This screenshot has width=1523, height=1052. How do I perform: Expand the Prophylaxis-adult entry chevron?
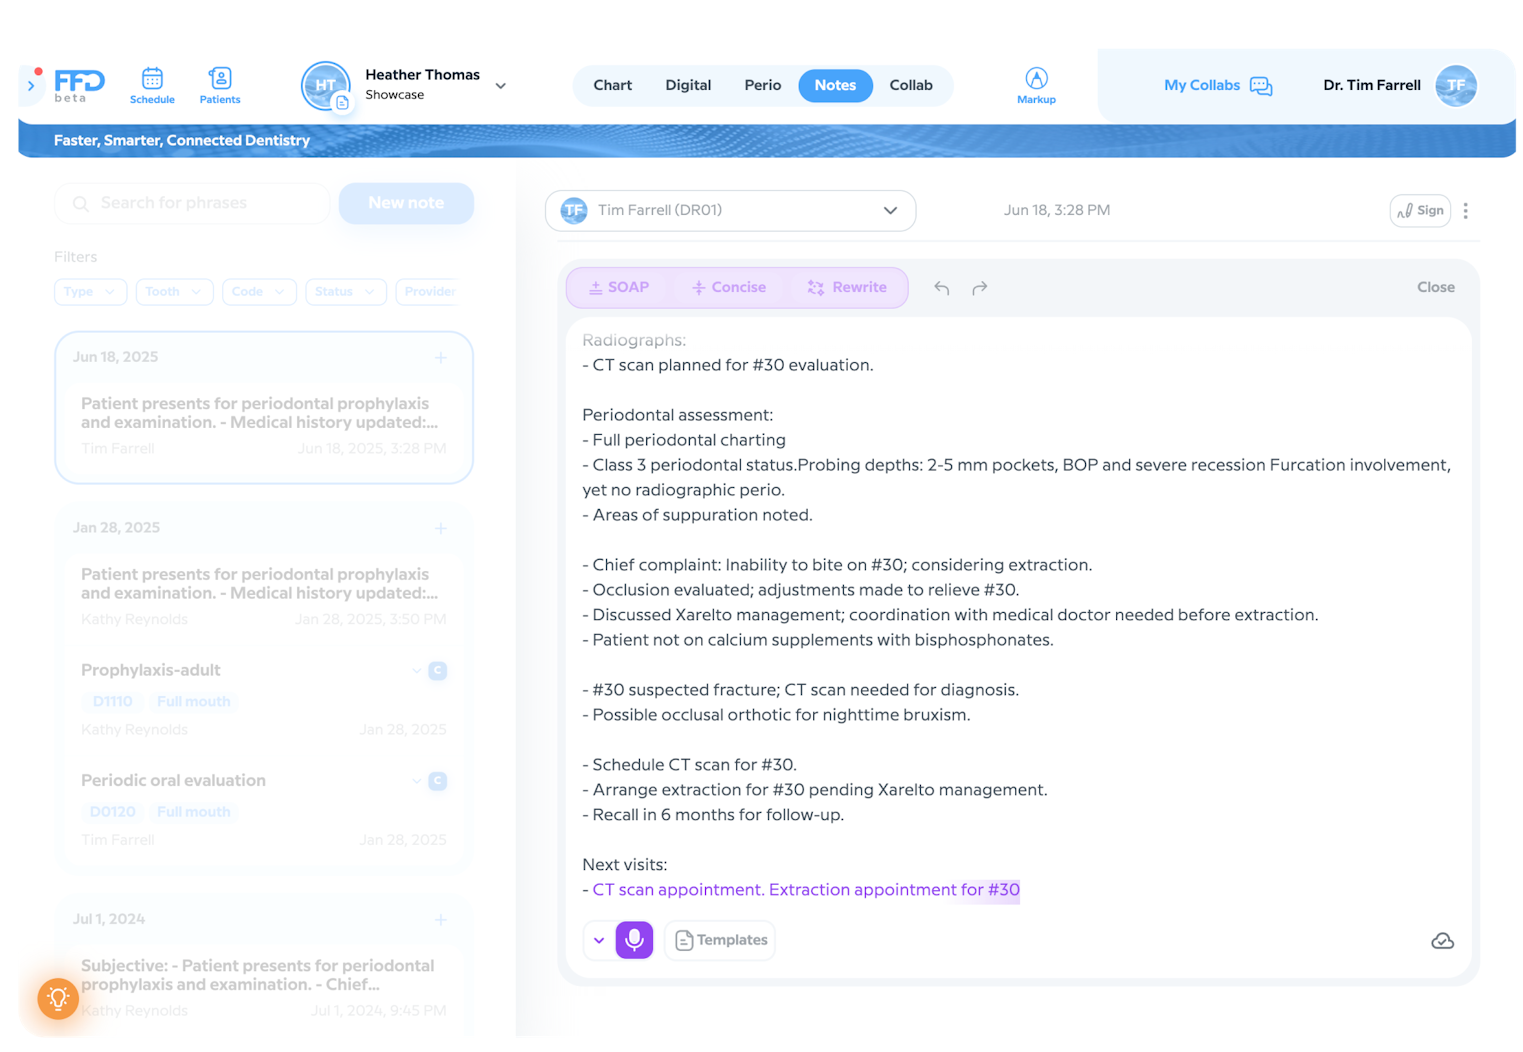click(416, 671)
